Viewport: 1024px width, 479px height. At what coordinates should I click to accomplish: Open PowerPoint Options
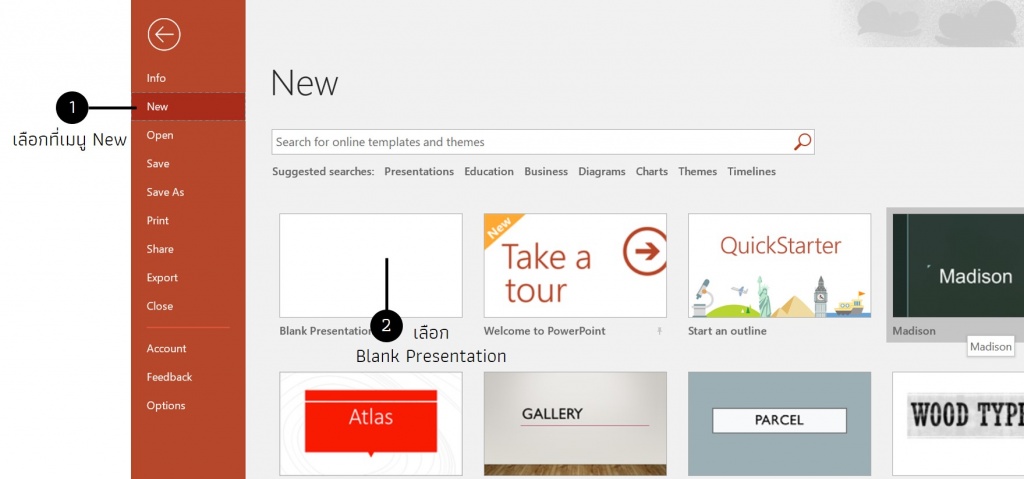pos(165,406)
